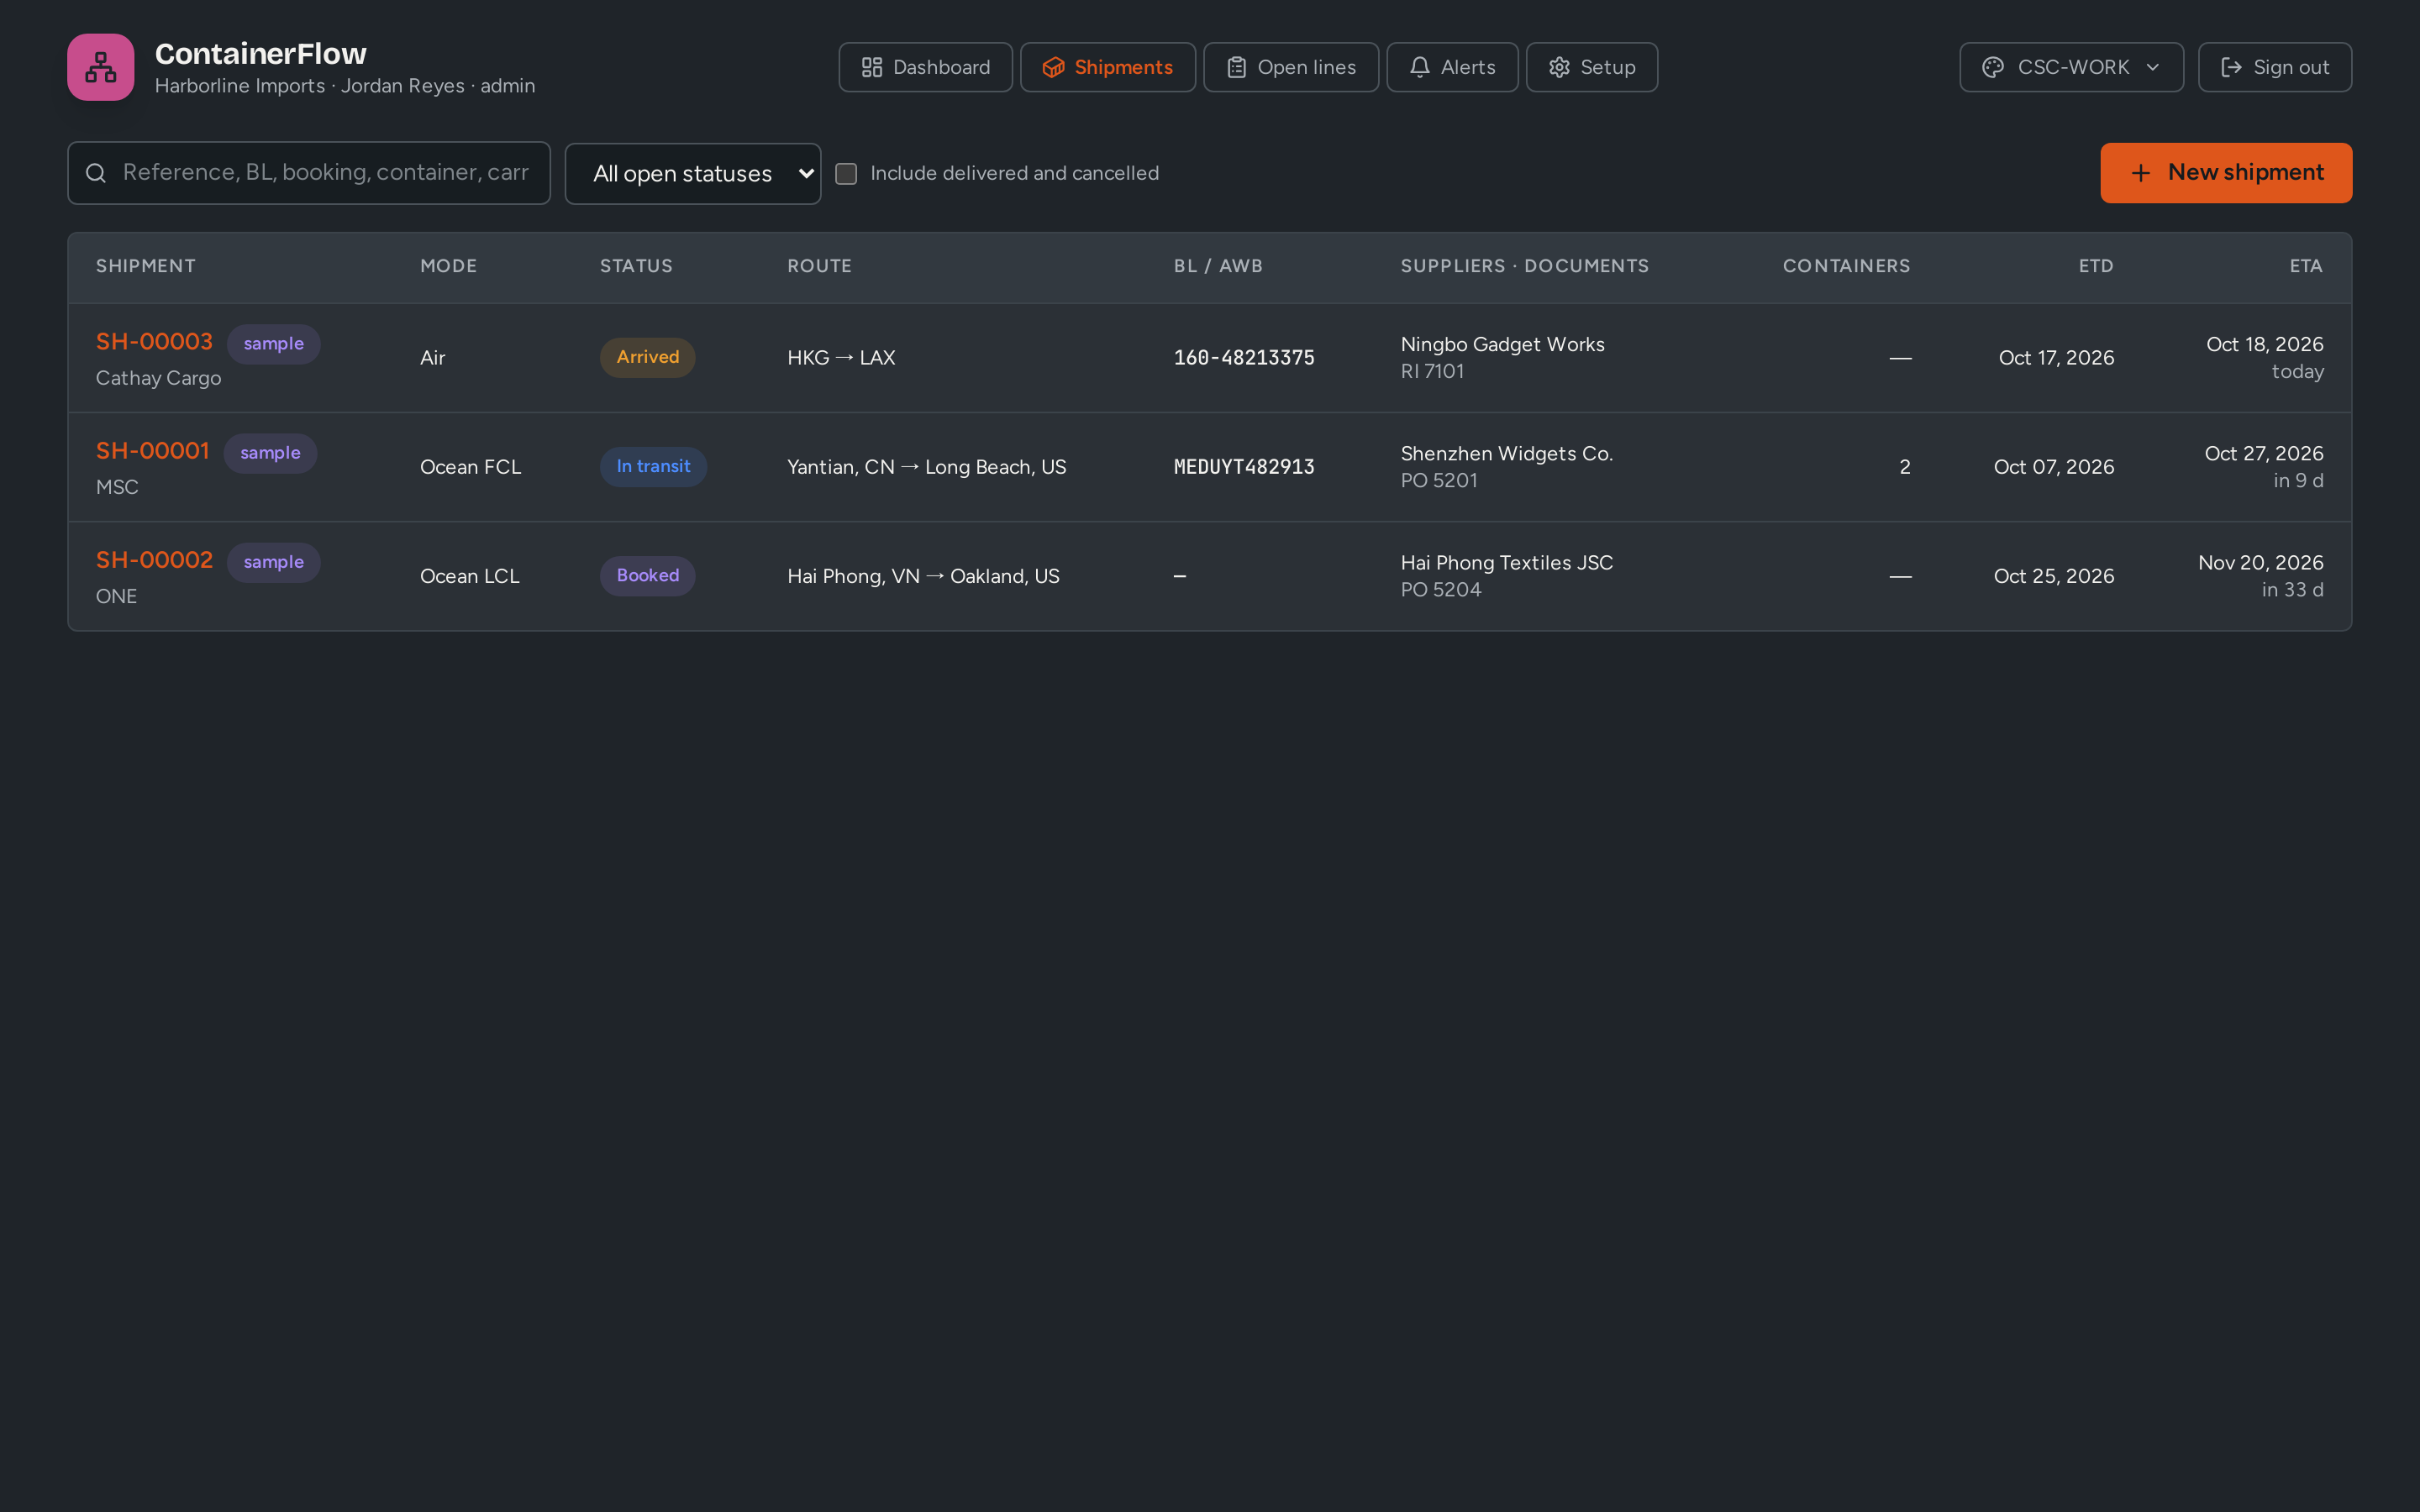Image resolution: width=2420 pixels, height=1512 pixels.
Task: Click the Open lines clipboard icon
Action: pos(1236,67)
